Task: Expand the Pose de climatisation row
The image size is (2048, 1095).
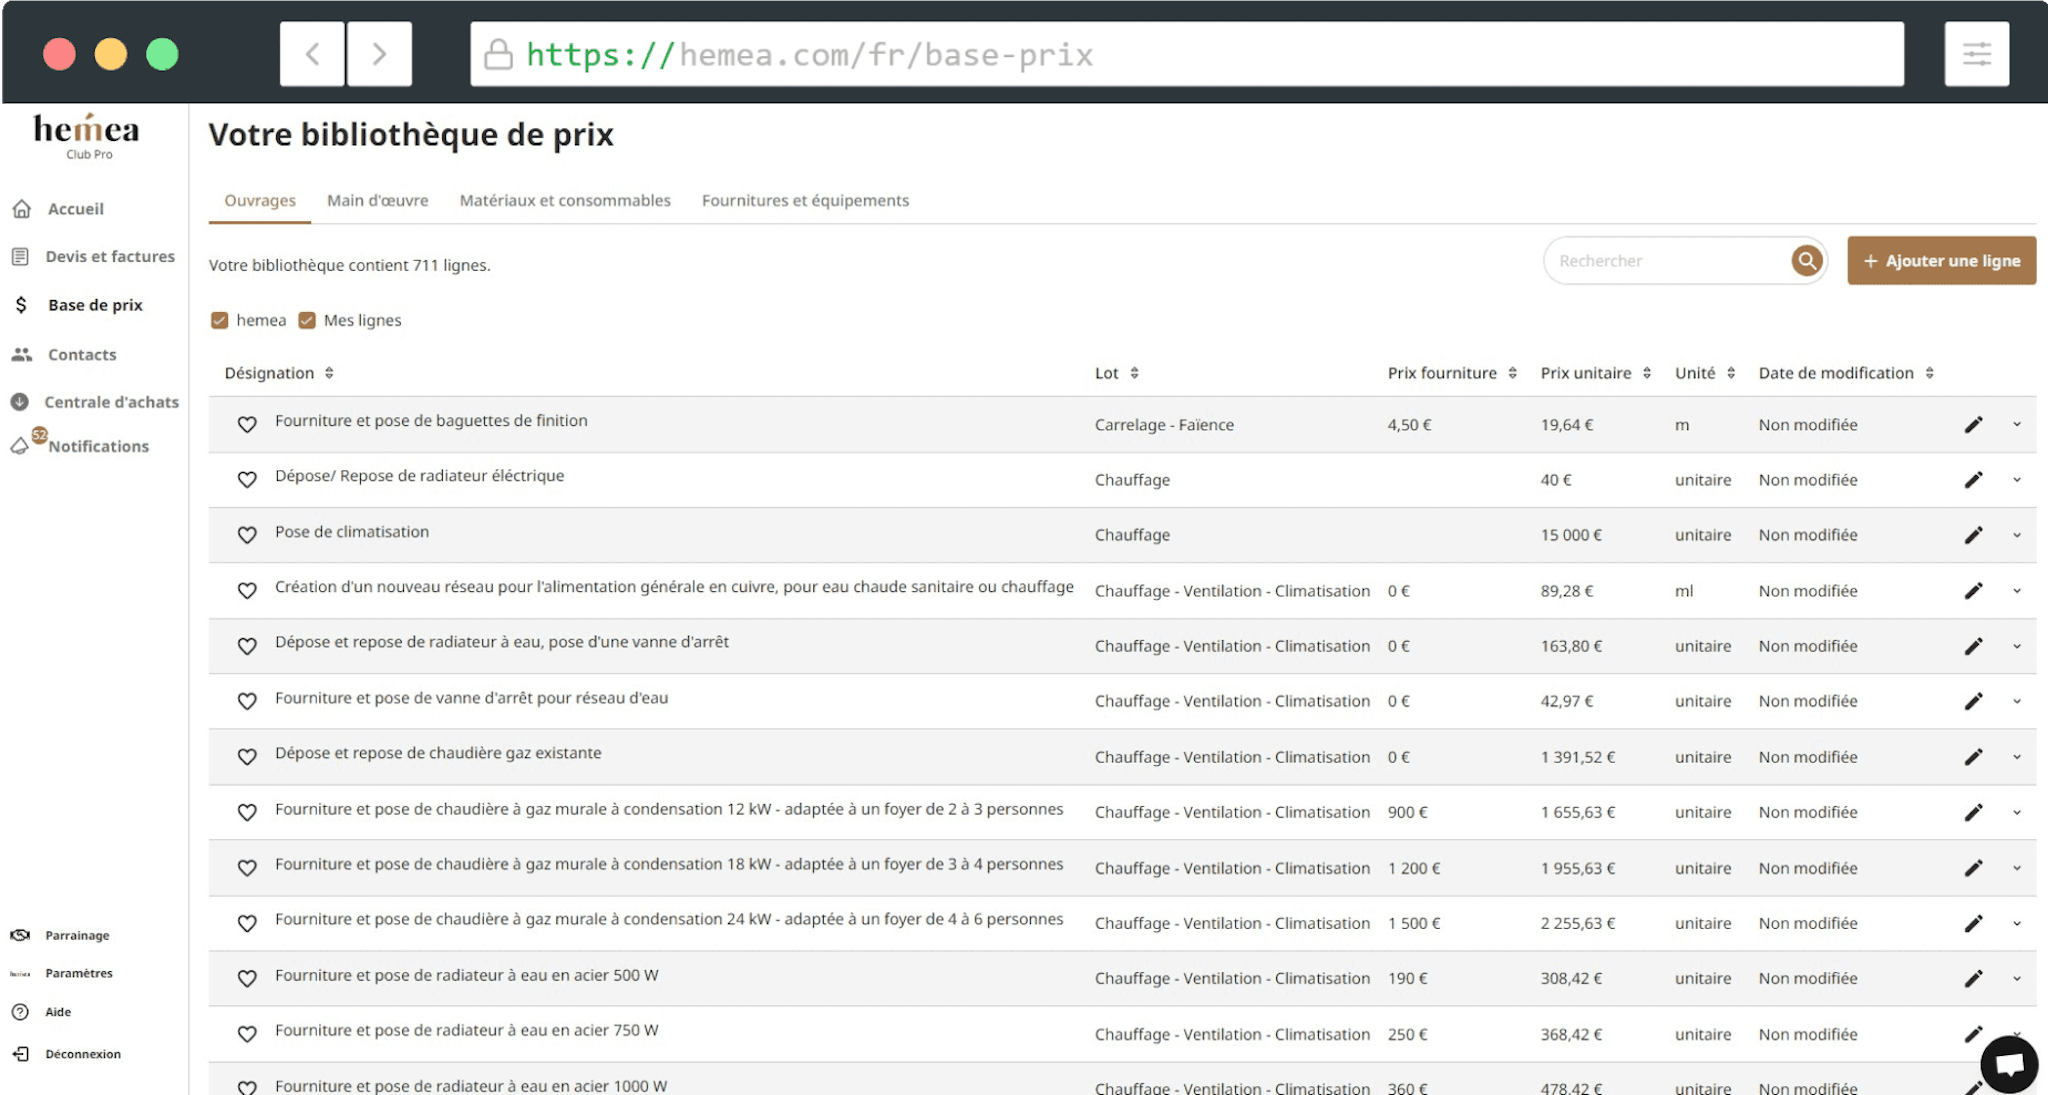Action: pos(2017,535)
